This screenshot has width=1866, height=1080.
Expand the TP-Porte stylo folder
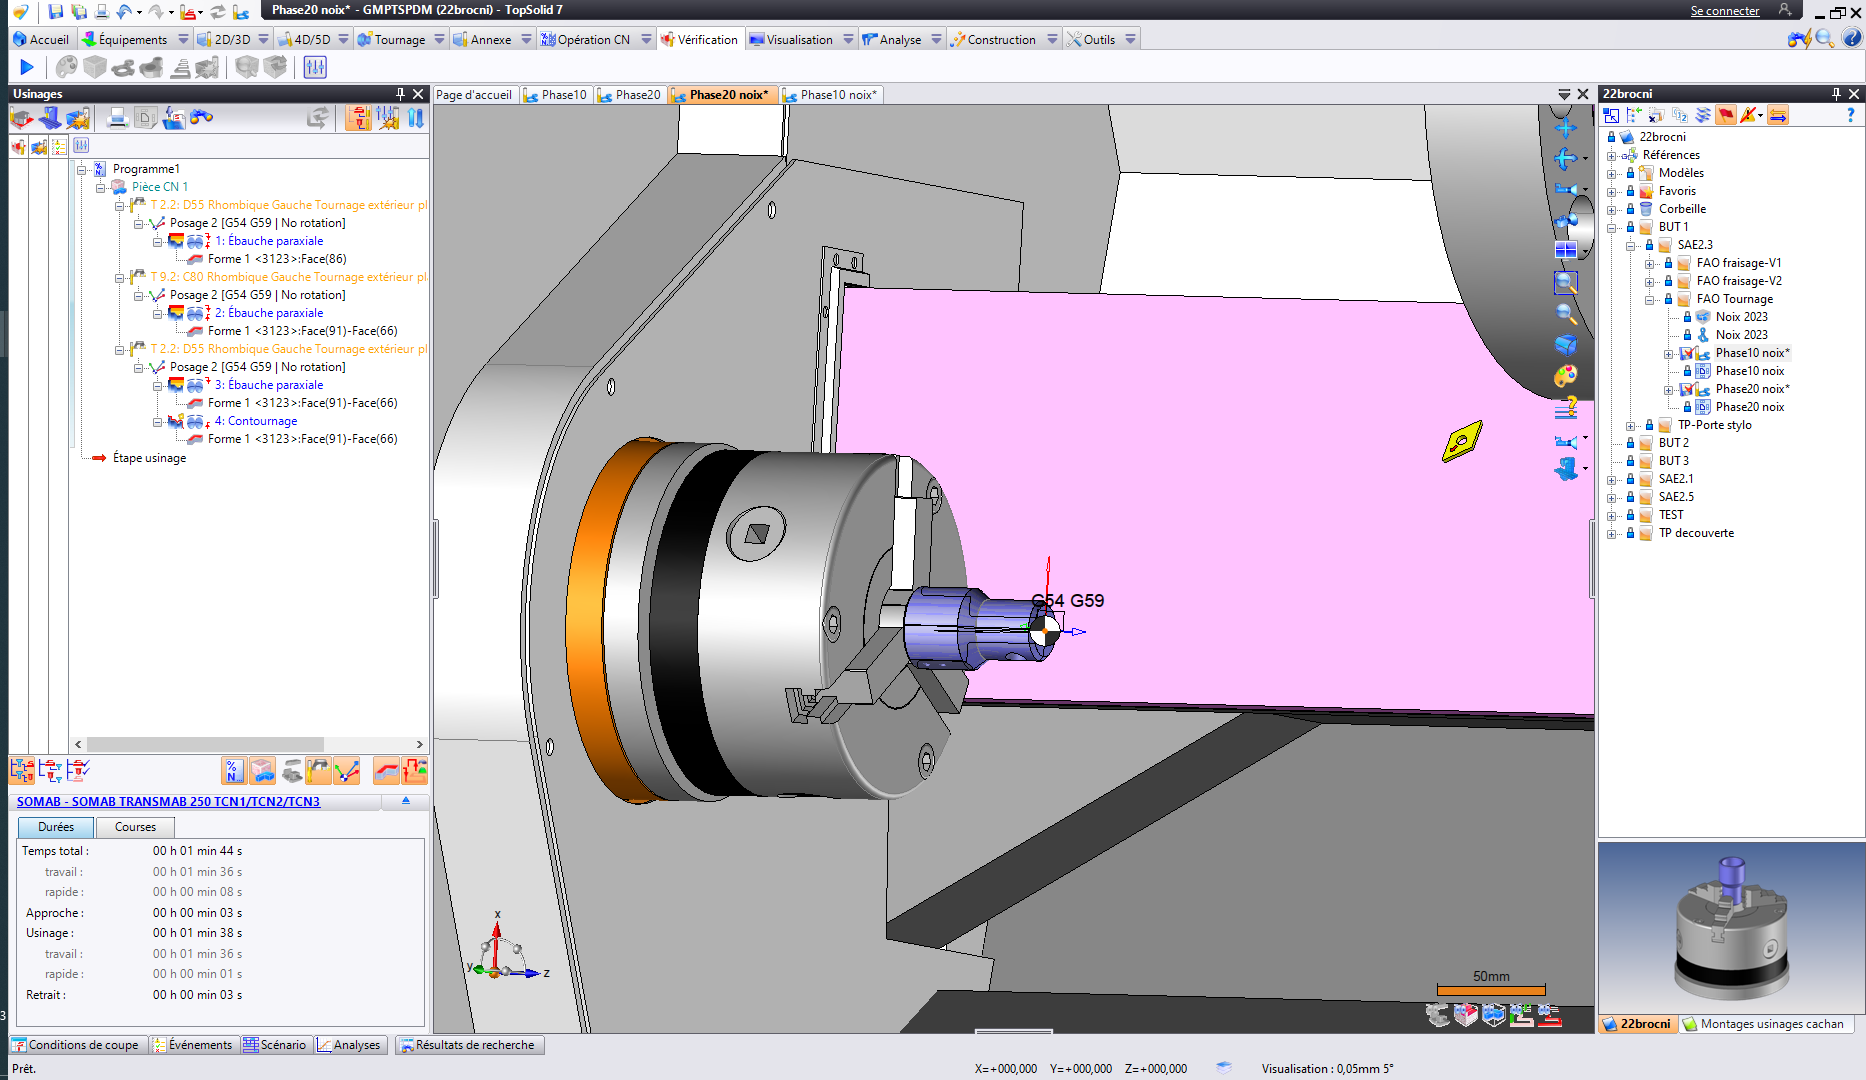click(x=1631, y=425)
